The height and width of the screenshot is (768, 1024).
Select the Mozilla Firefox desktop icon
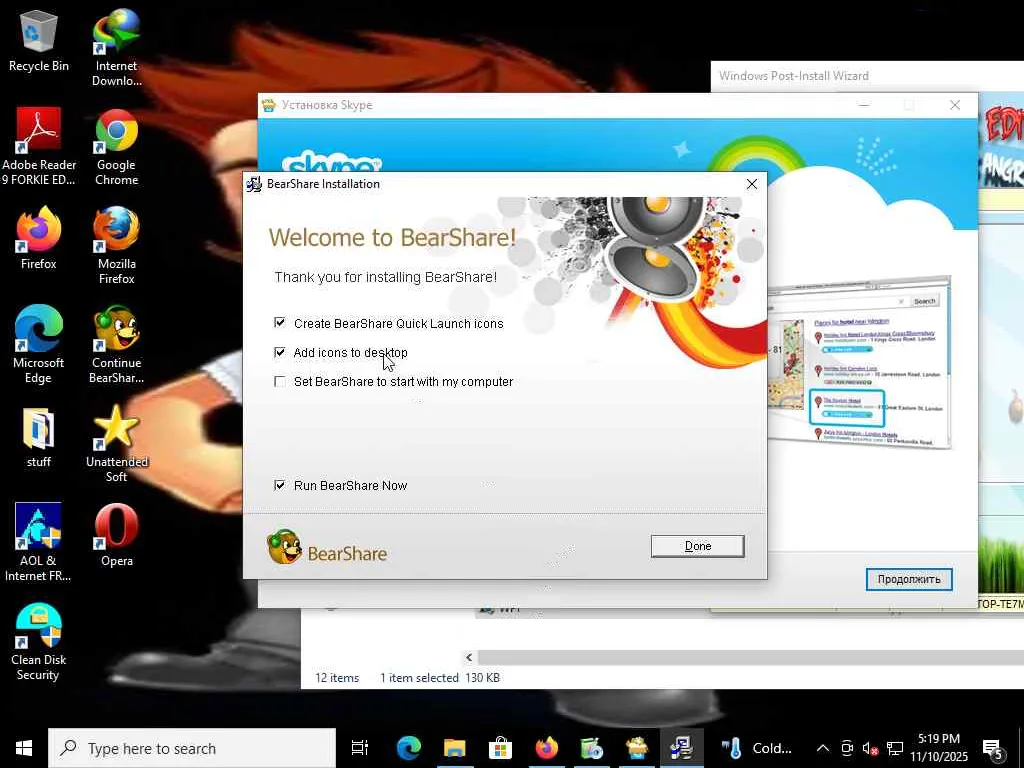[116, 246]
